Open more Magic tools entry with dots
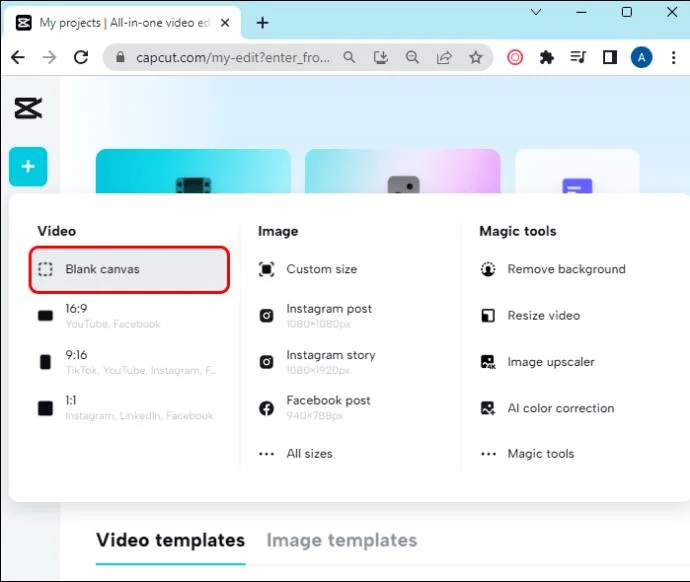The image size is (690, 582). pos(528,454)
